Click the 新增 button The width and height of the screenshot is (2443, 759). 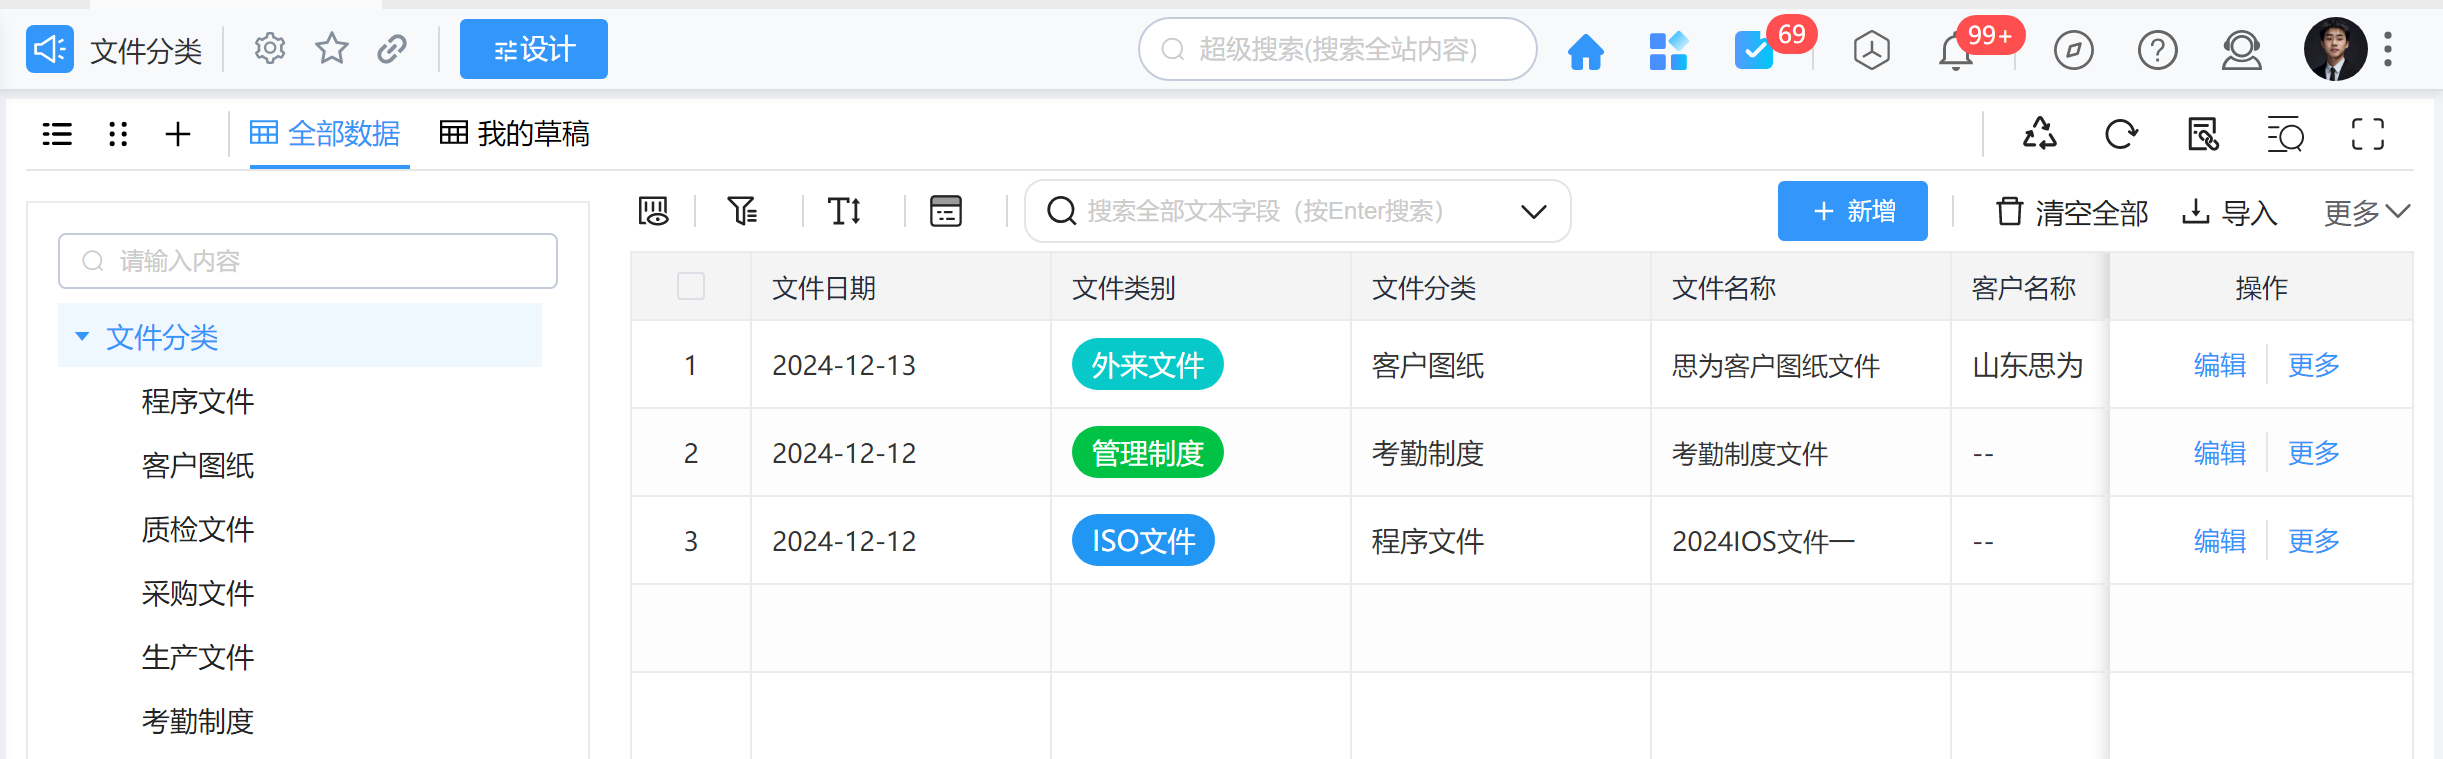coord(1852,211)
